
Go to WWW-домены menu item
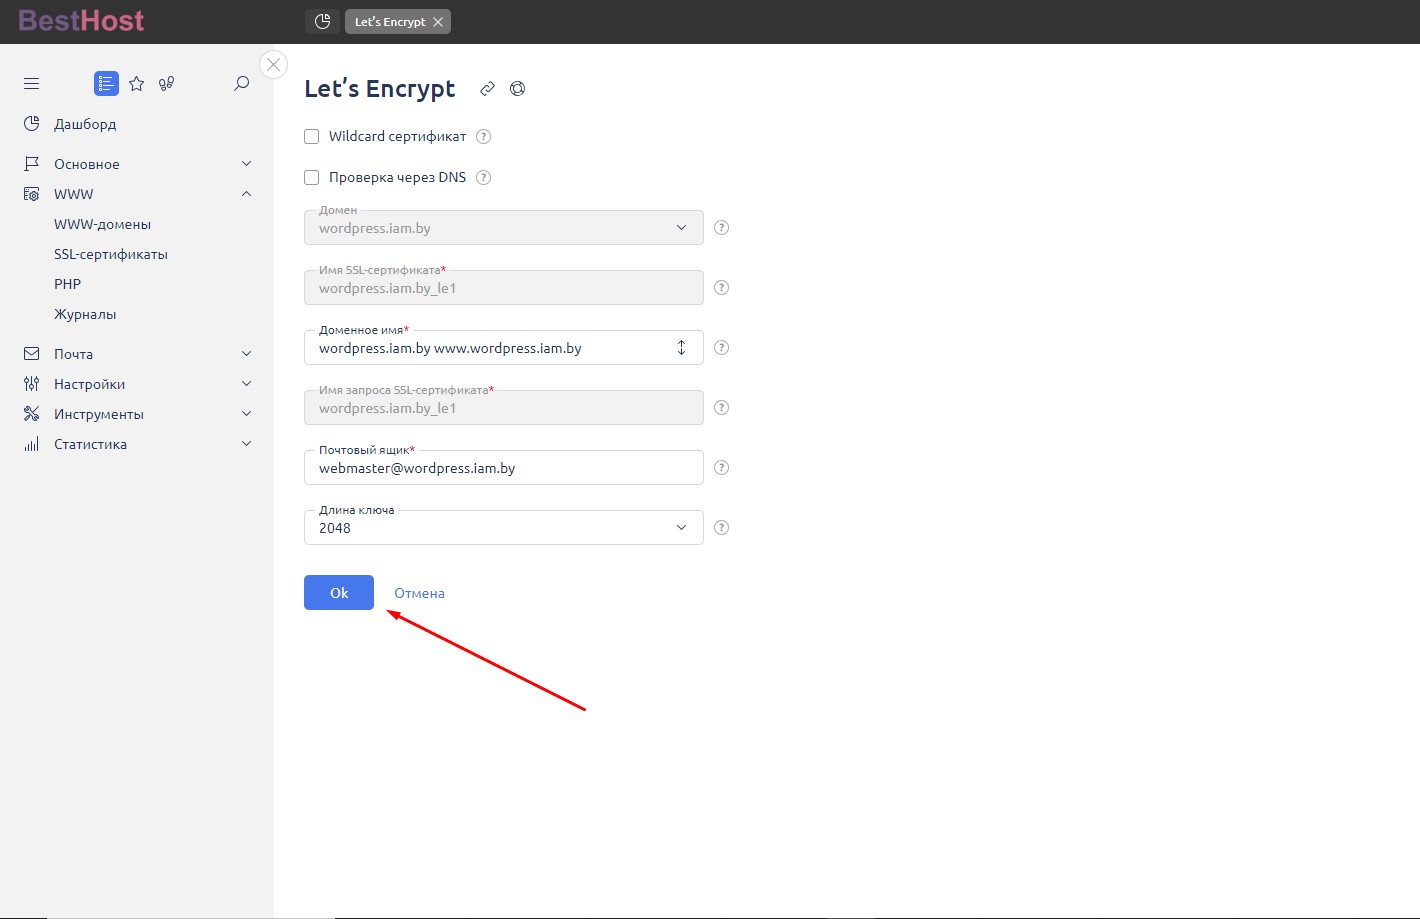pos(102,224)
